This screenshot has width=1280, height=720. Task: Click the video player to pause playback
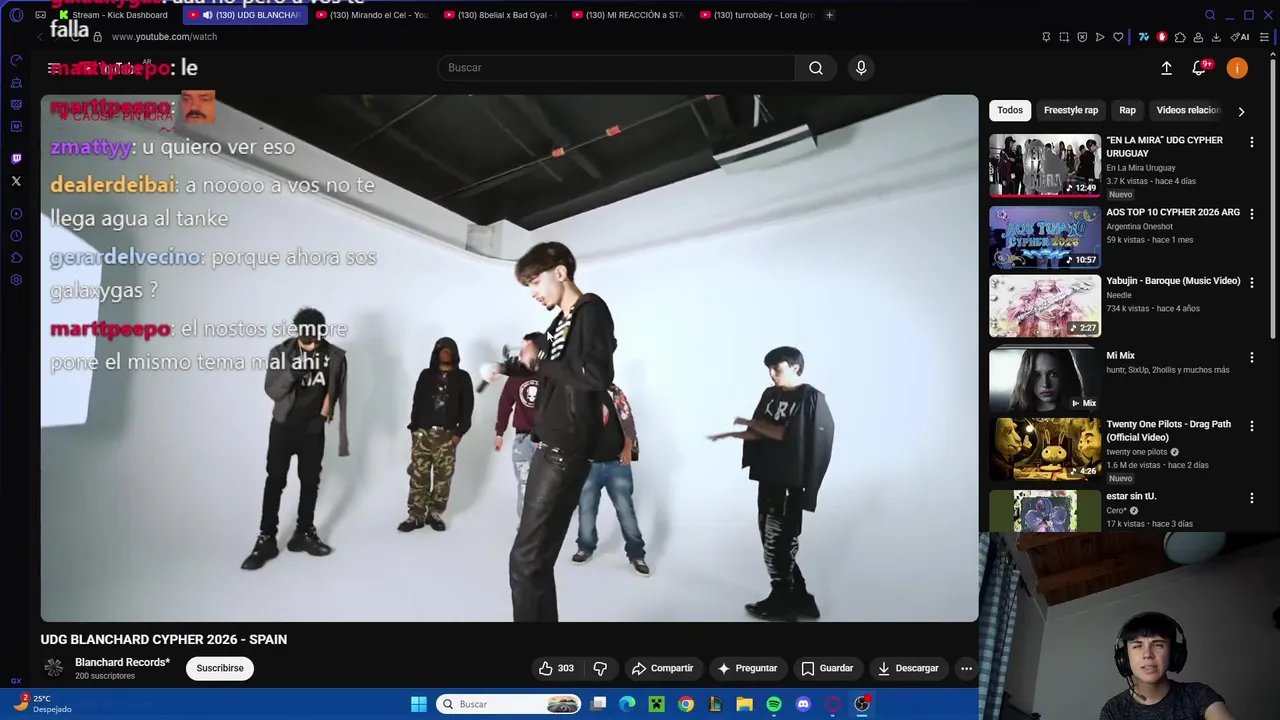pyautogui.click(x=509, y=358)
